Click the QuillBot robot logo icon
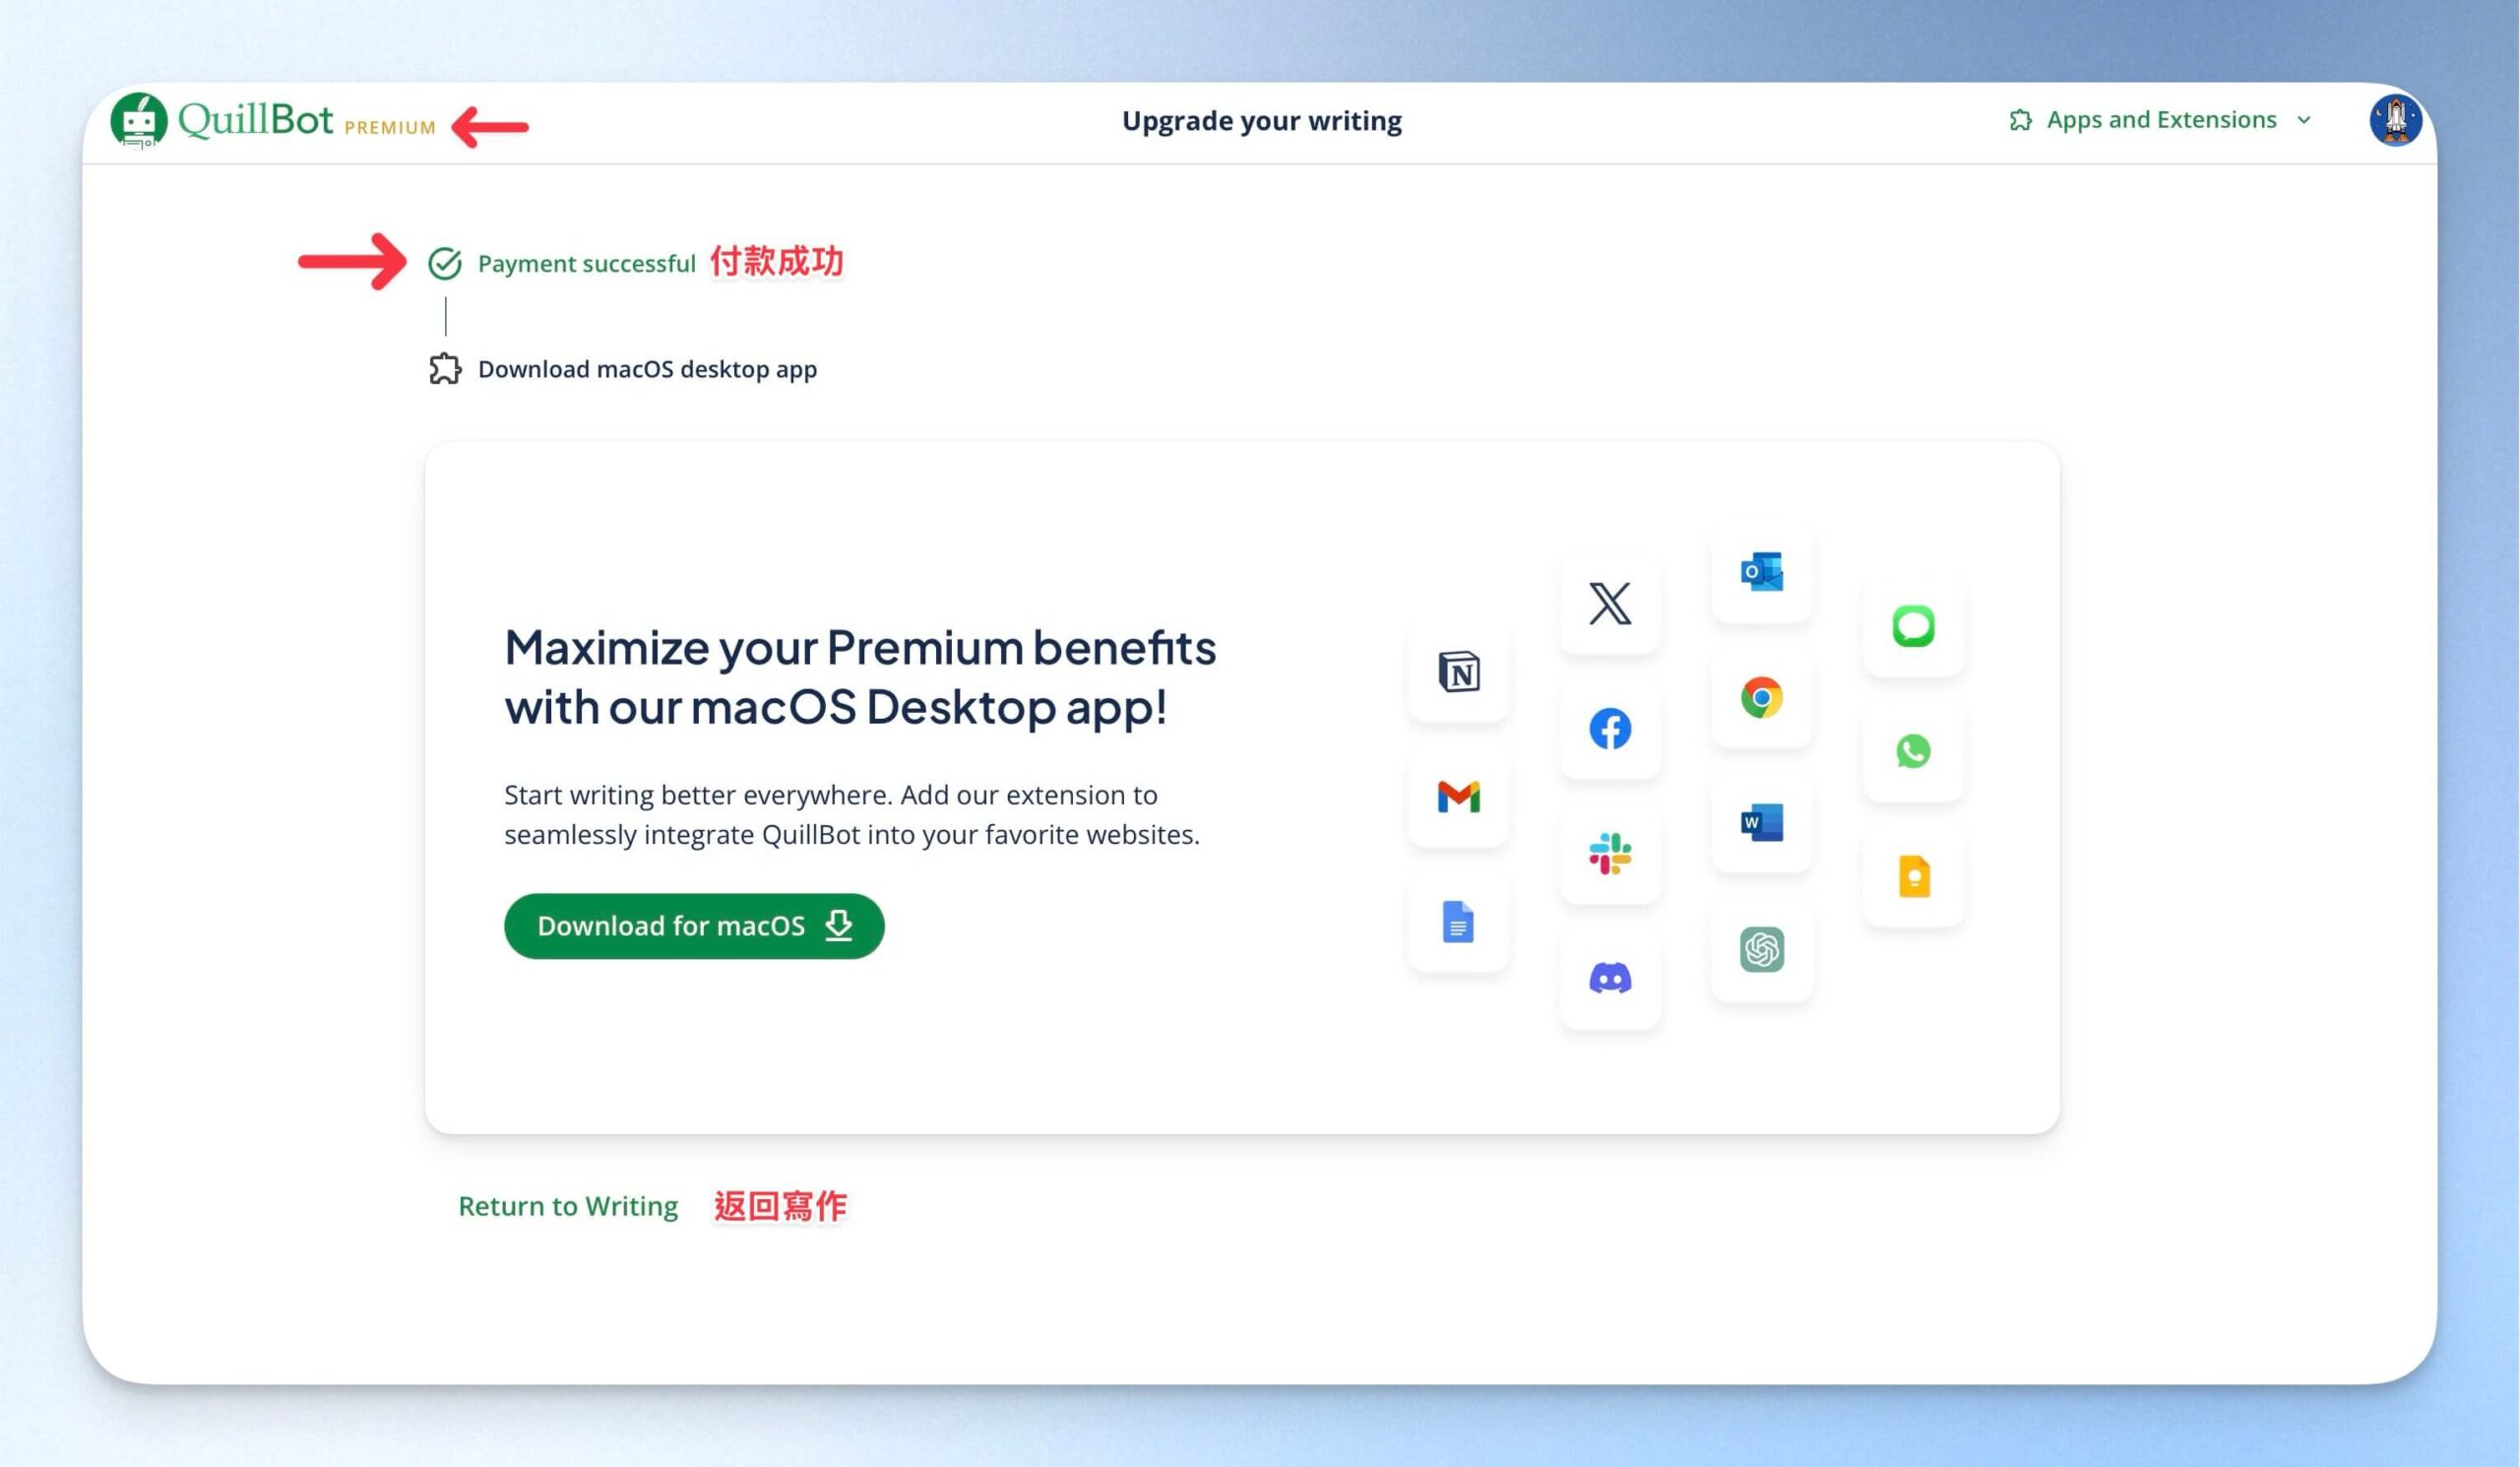Viewport: 2520px width, 1467px height. tap(139, 121)
